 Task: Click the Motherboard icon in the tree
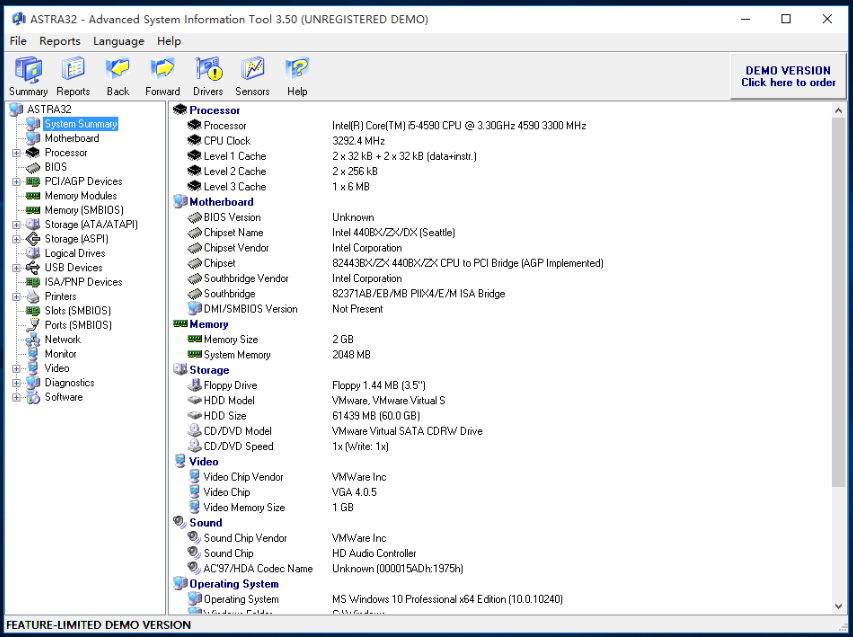click(33, 138)
